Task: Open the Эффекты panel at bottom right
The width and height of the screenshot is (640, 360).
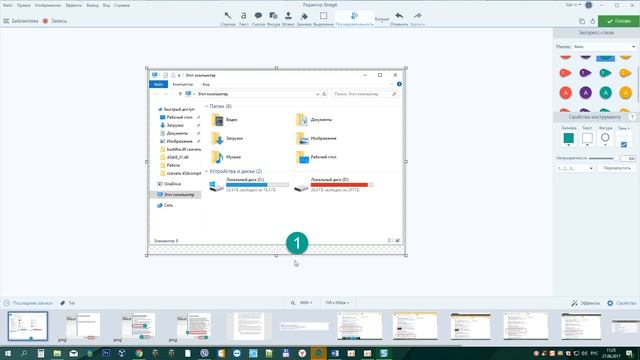Action: coord(585,303)
